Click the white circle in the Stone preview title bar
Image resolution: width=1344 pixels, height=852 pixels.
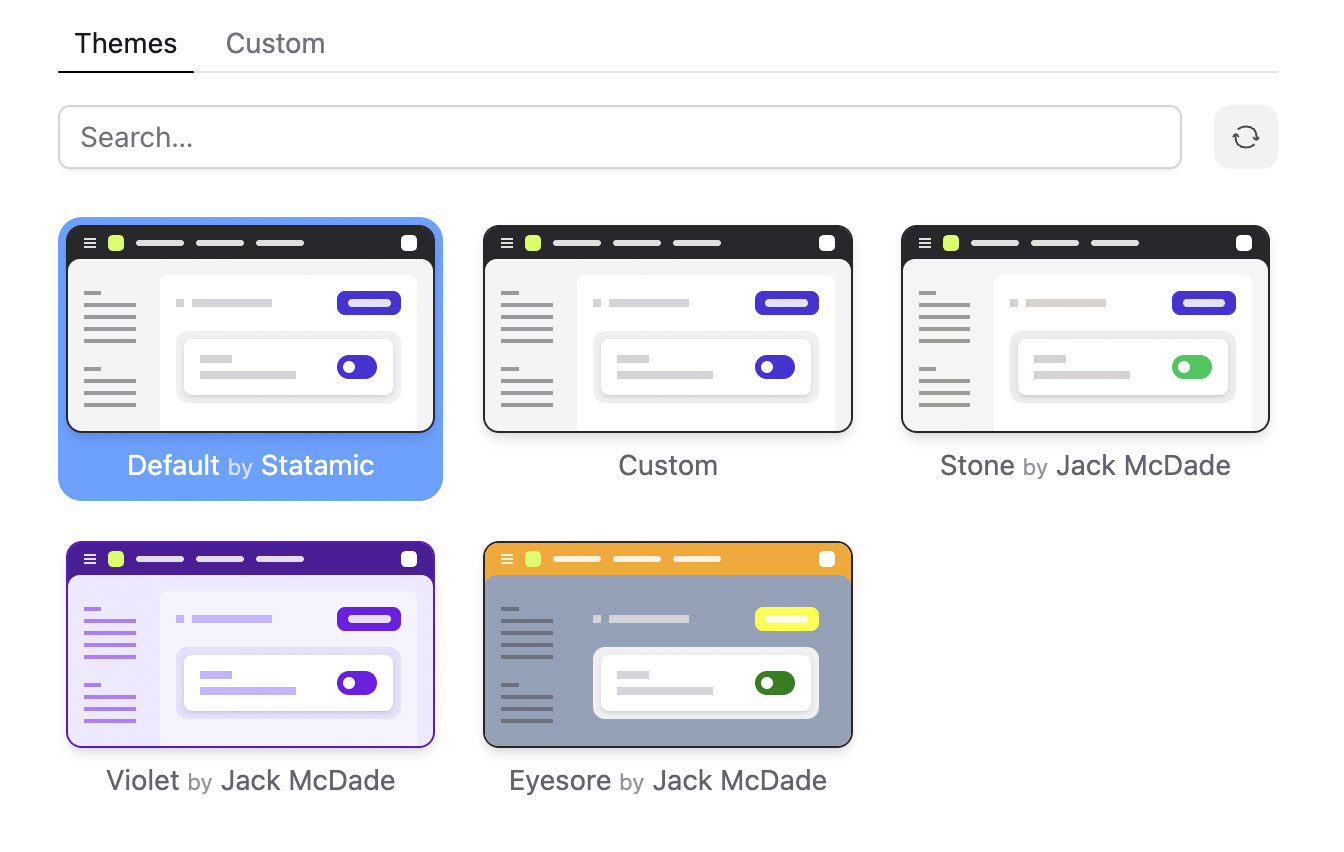pyautogui.click(x=1244, y=242)
